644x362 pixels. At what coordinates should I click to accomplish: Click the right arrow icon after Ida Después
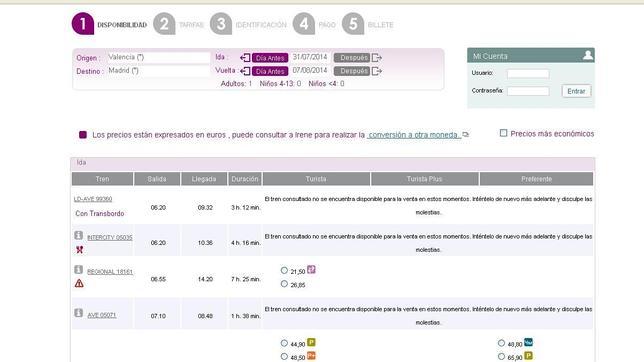coord(377,58)
